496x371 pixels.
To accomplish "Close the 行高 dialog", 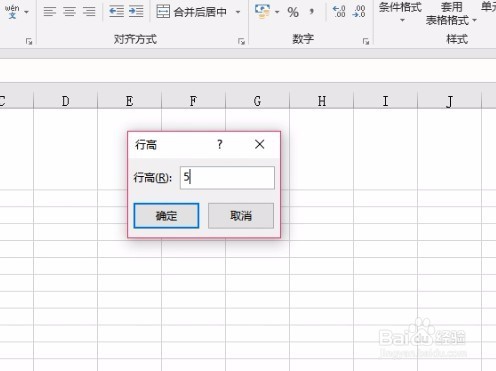I will tap(260, 144).
